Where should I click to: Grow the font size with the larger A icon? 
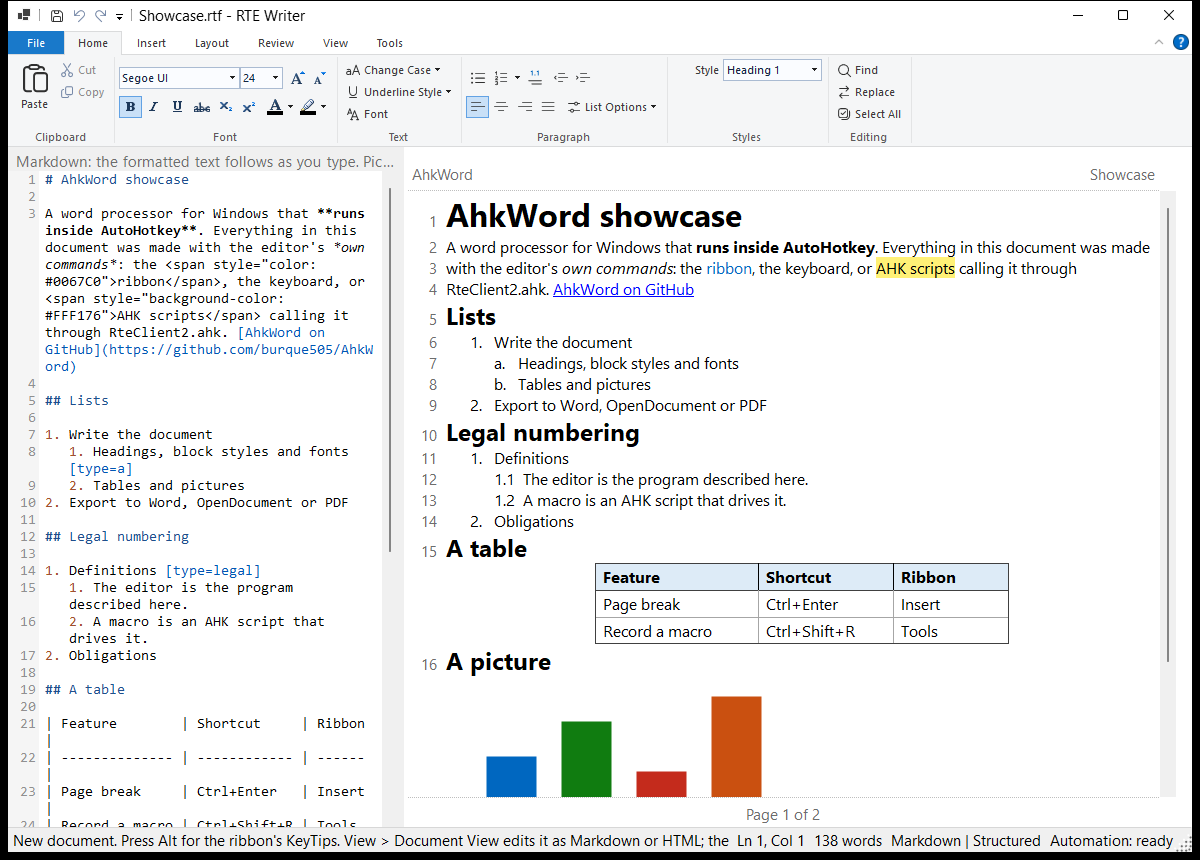(297, 78)
